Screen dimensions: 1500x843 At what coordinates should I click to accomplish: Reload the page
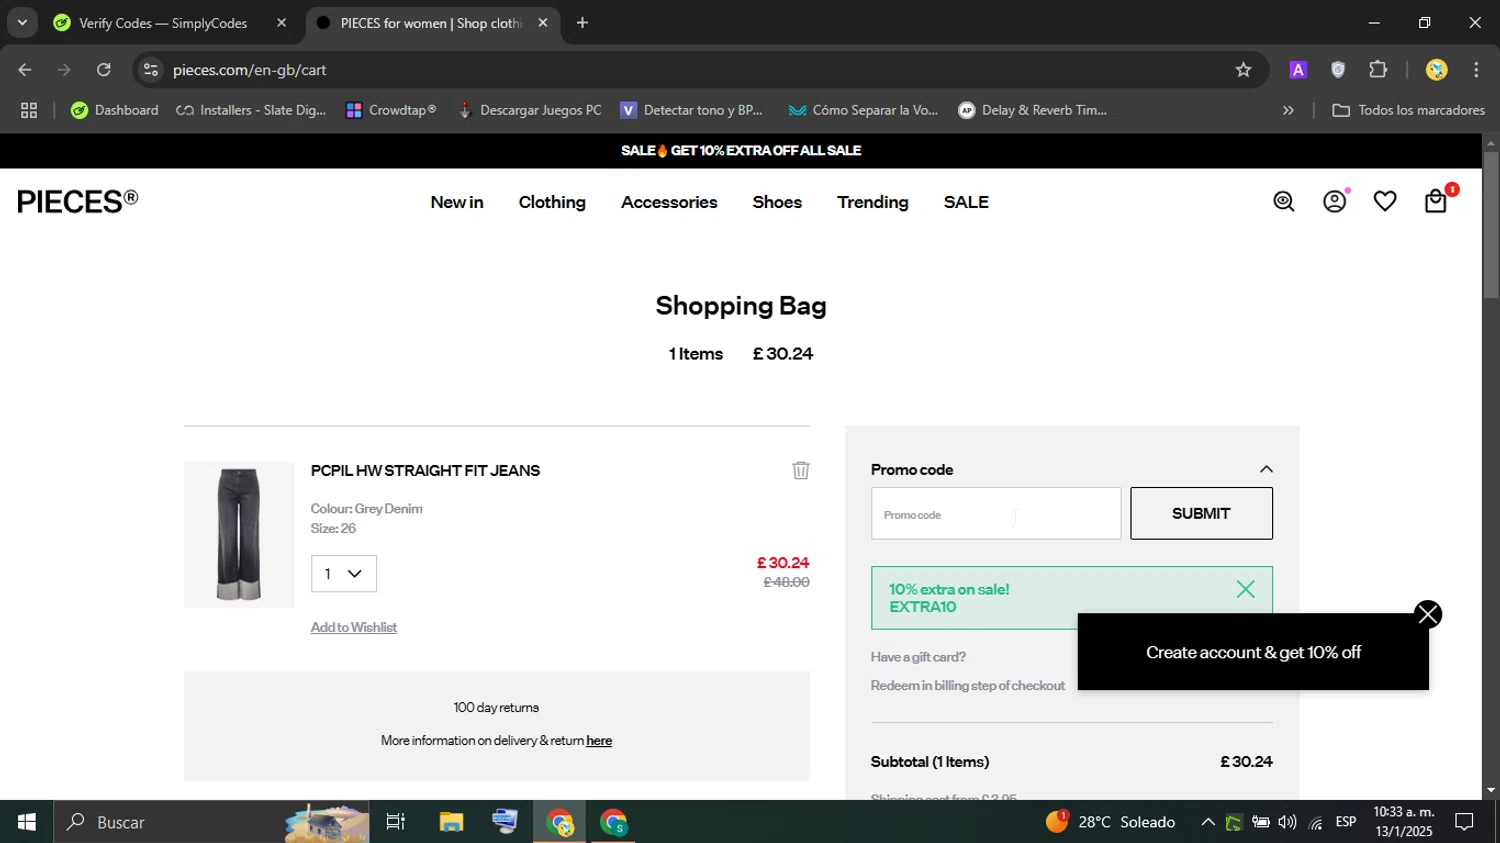tap(104, 70)
